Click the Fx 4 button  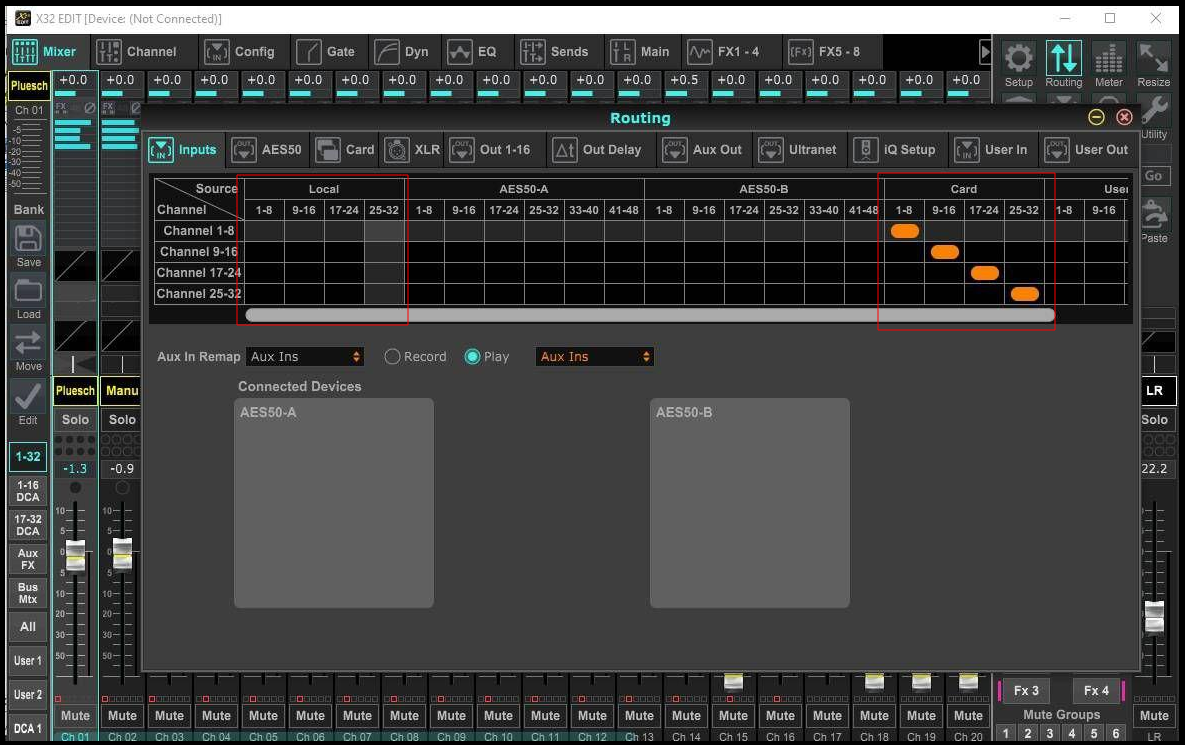coord(1096,691)
